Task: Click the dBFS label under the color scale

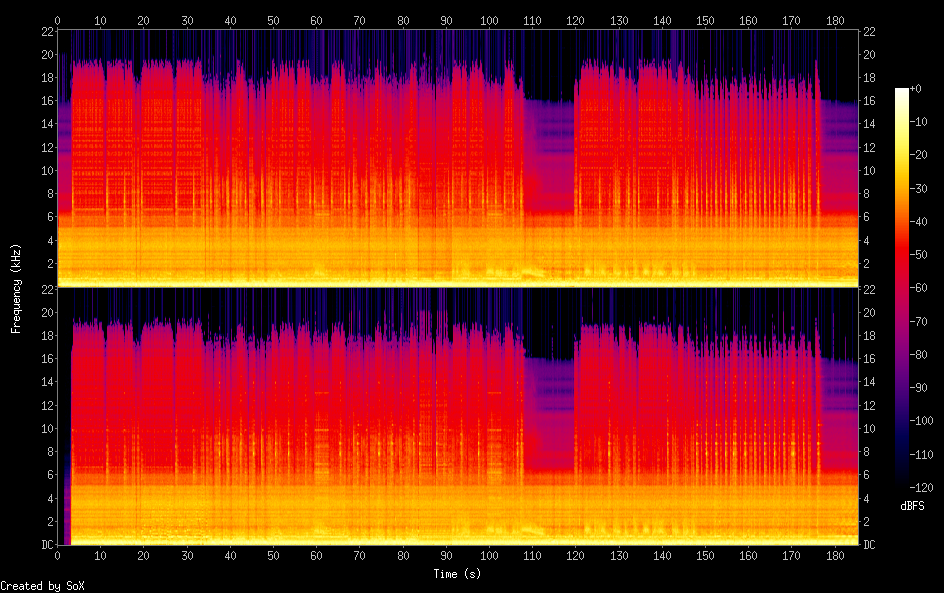Action: tap(912, 506)
